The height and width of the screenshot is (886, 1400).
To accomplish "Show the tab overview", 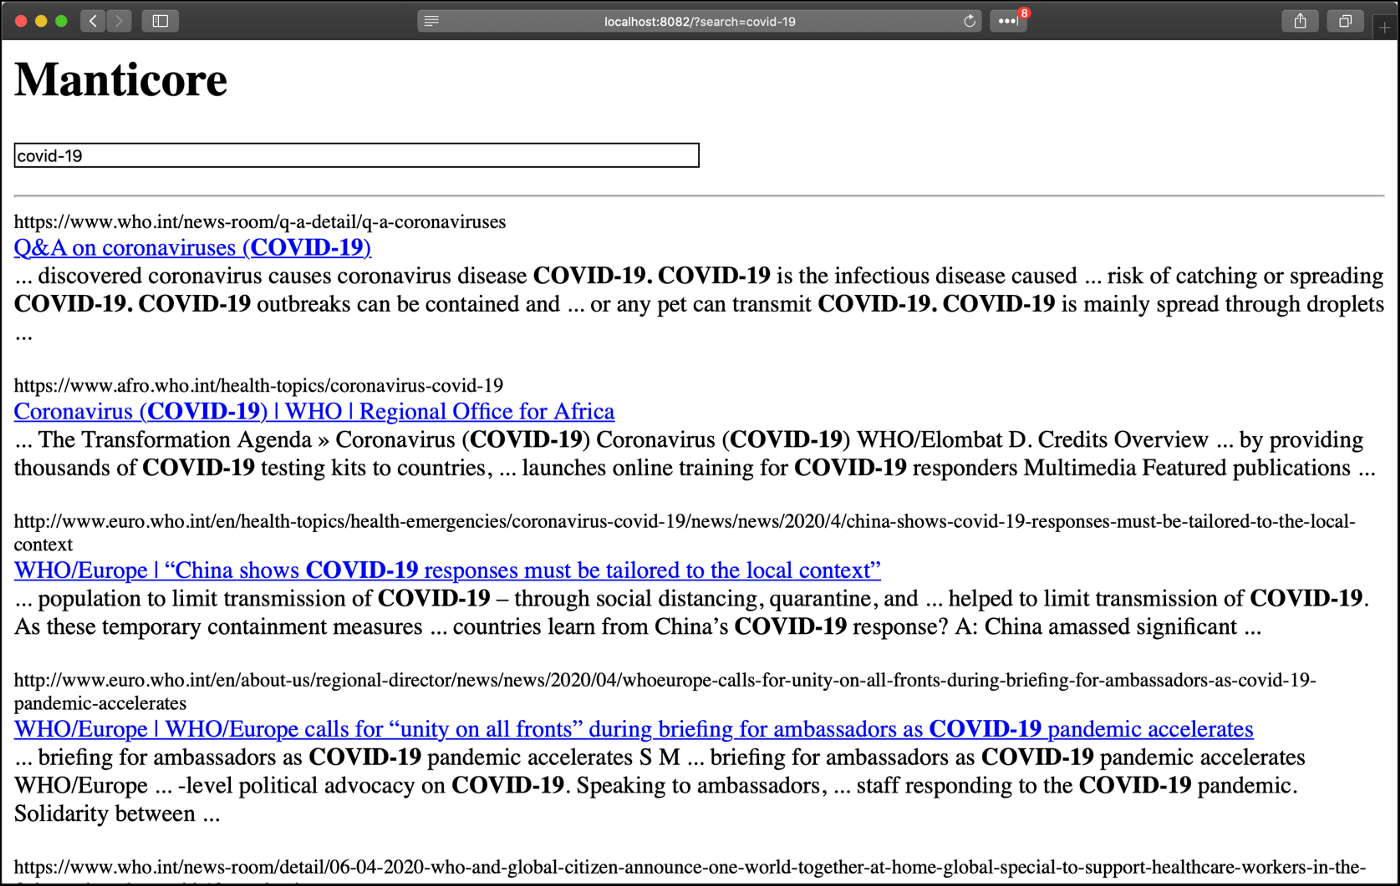I will (1345, 21).
